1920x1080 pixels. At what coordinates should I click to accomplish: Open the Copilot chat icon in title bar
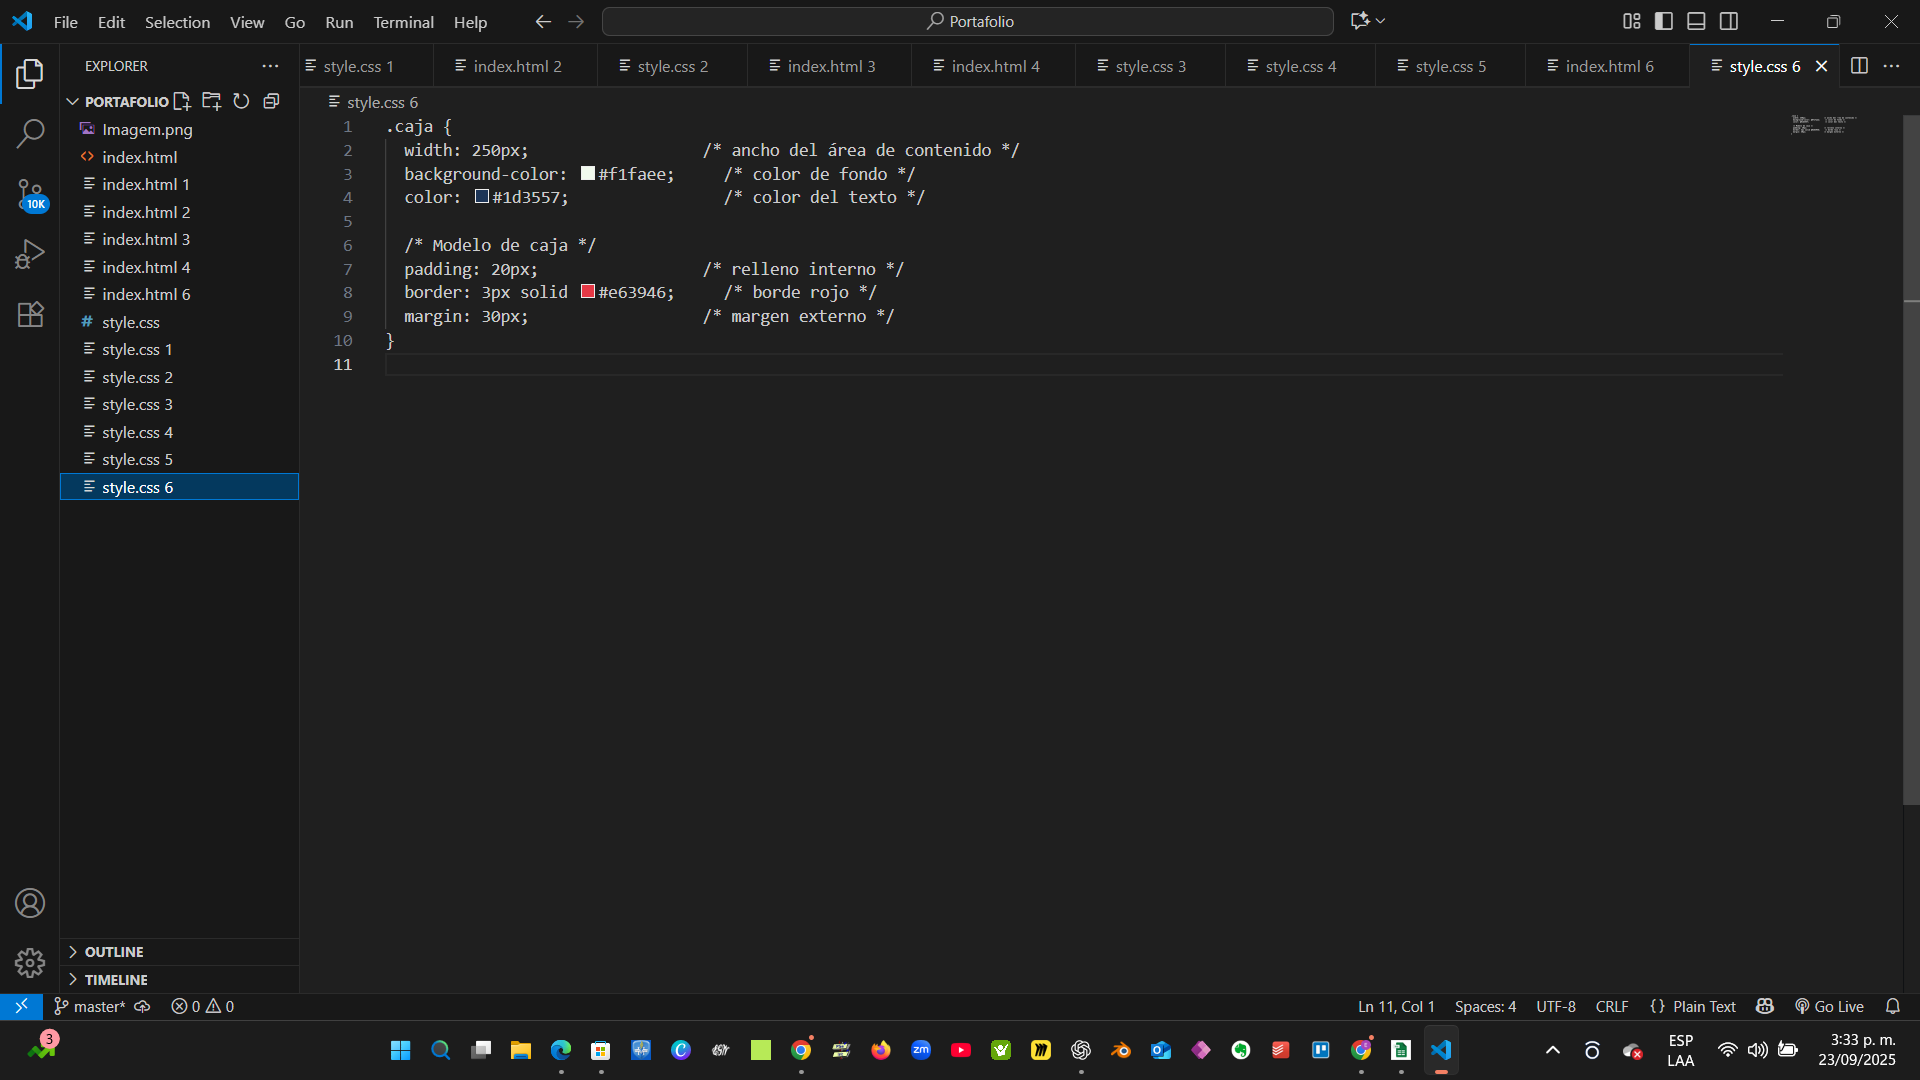point(1359,21)
